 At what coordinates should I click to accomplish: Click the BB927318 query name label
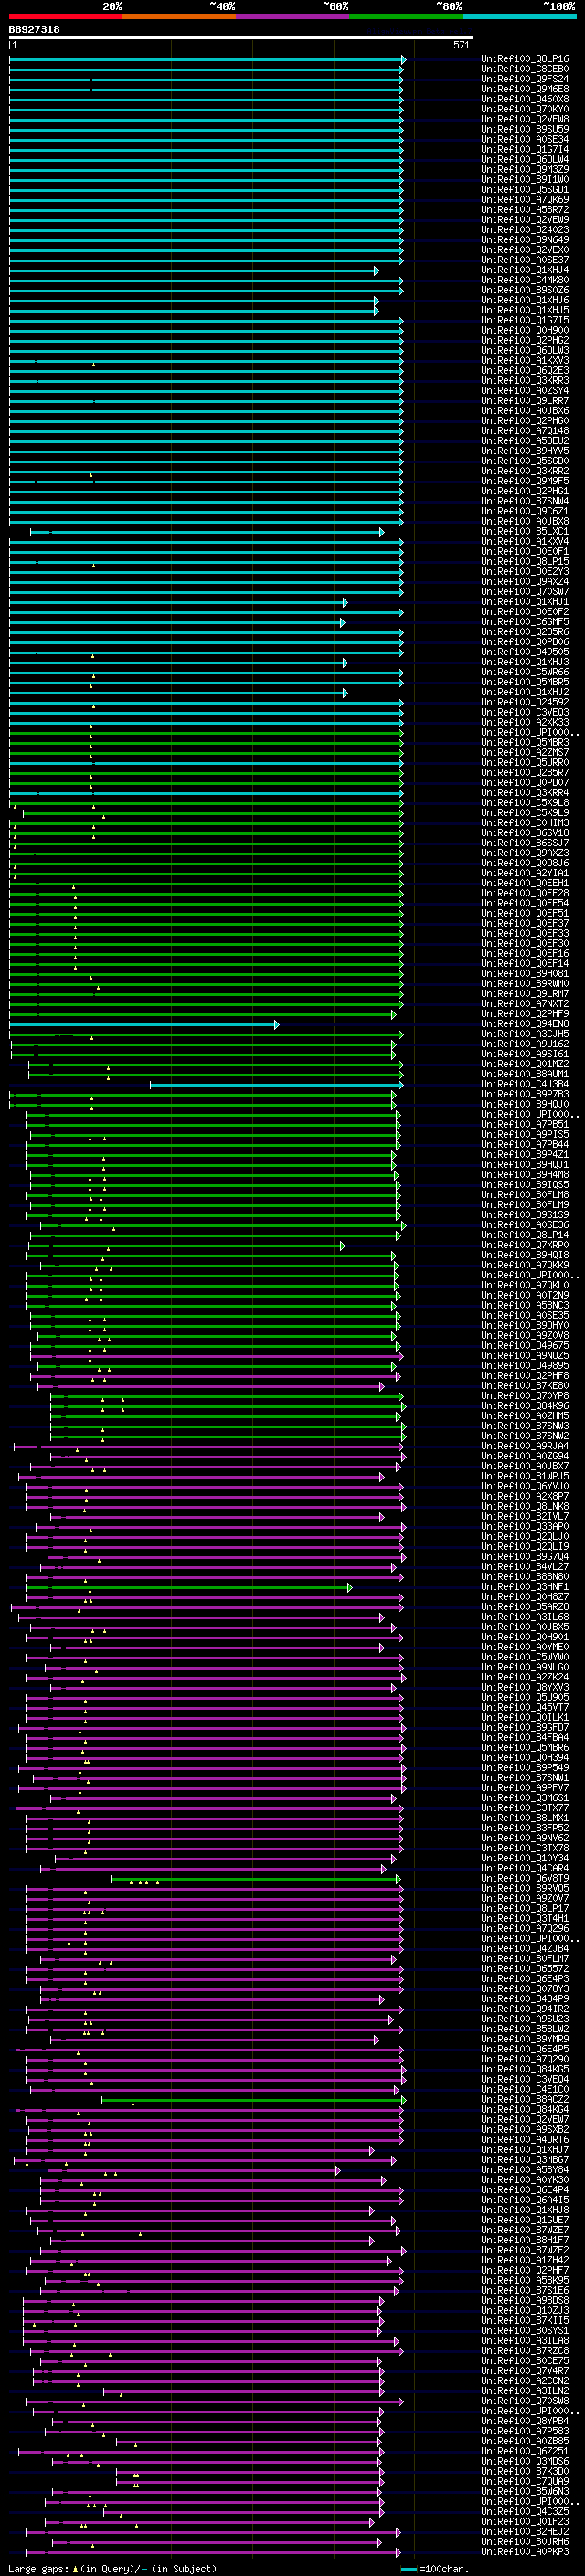[34, 29]
